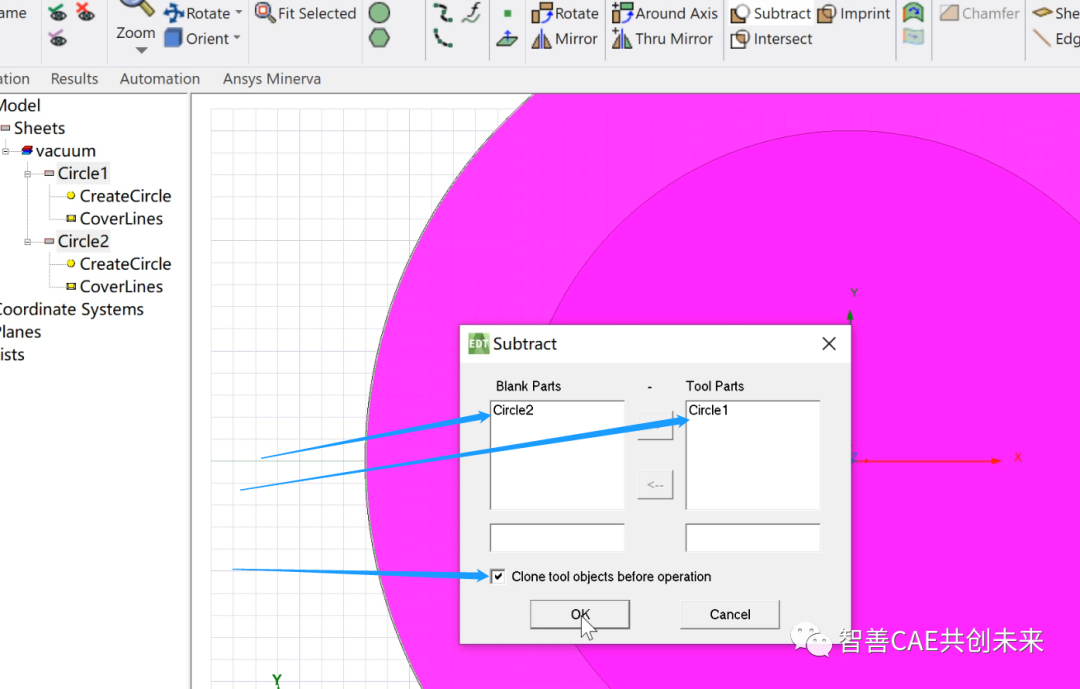Select the green circle drawing tool
Image resolution: width=1080 pixels, height=689 pixels.
379,13
